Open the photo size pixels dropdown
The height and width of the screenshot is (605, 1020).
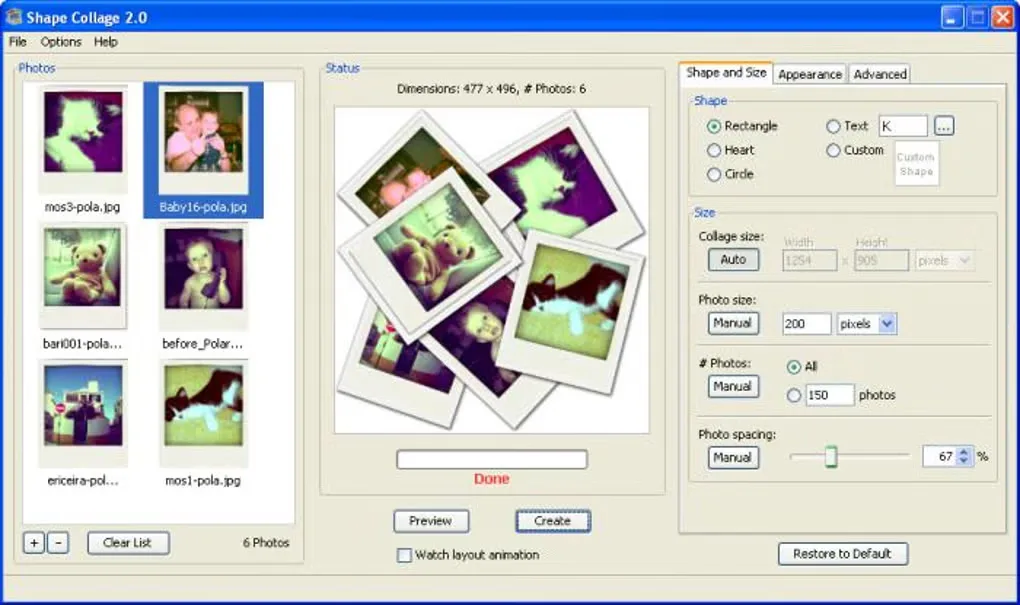tap(866, 323)
